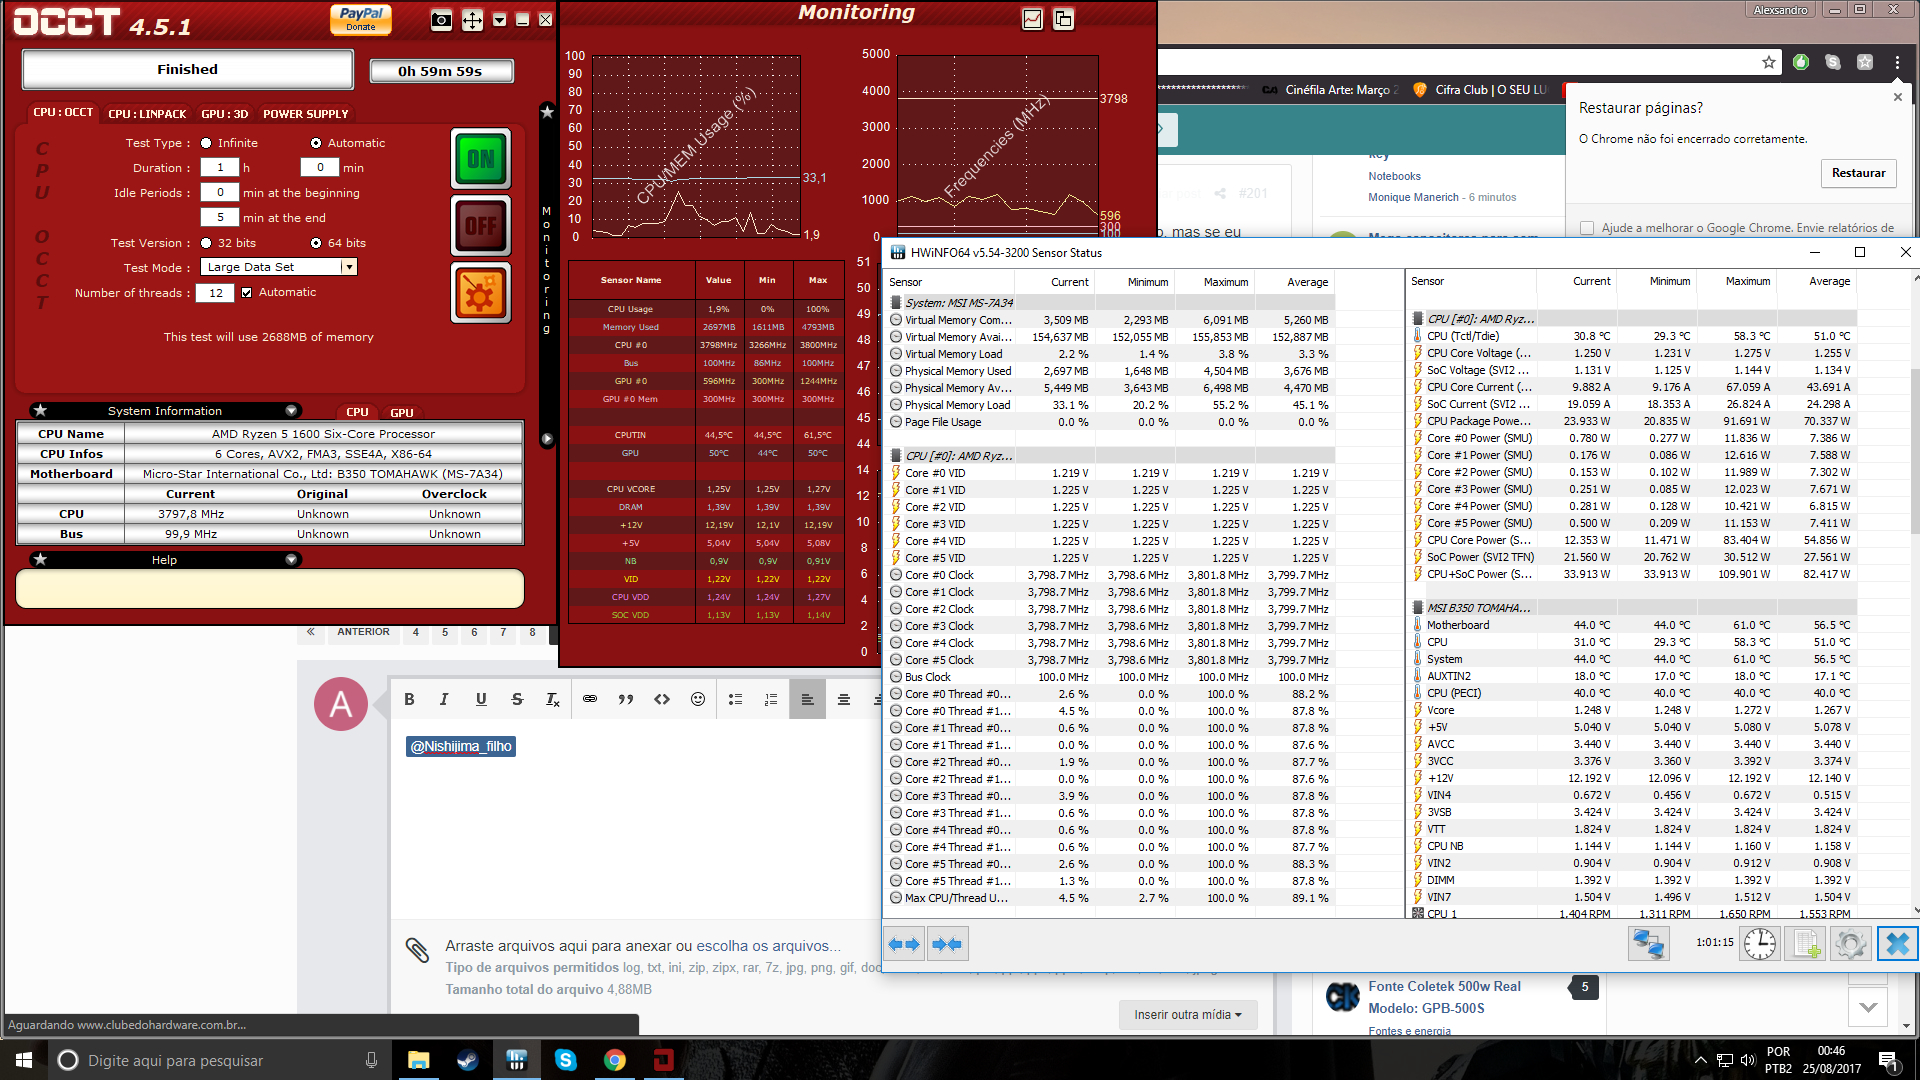1920x1080 pixels.
Task: Insert code using the angle brackets icon
Action: click(x=662, y=699)
